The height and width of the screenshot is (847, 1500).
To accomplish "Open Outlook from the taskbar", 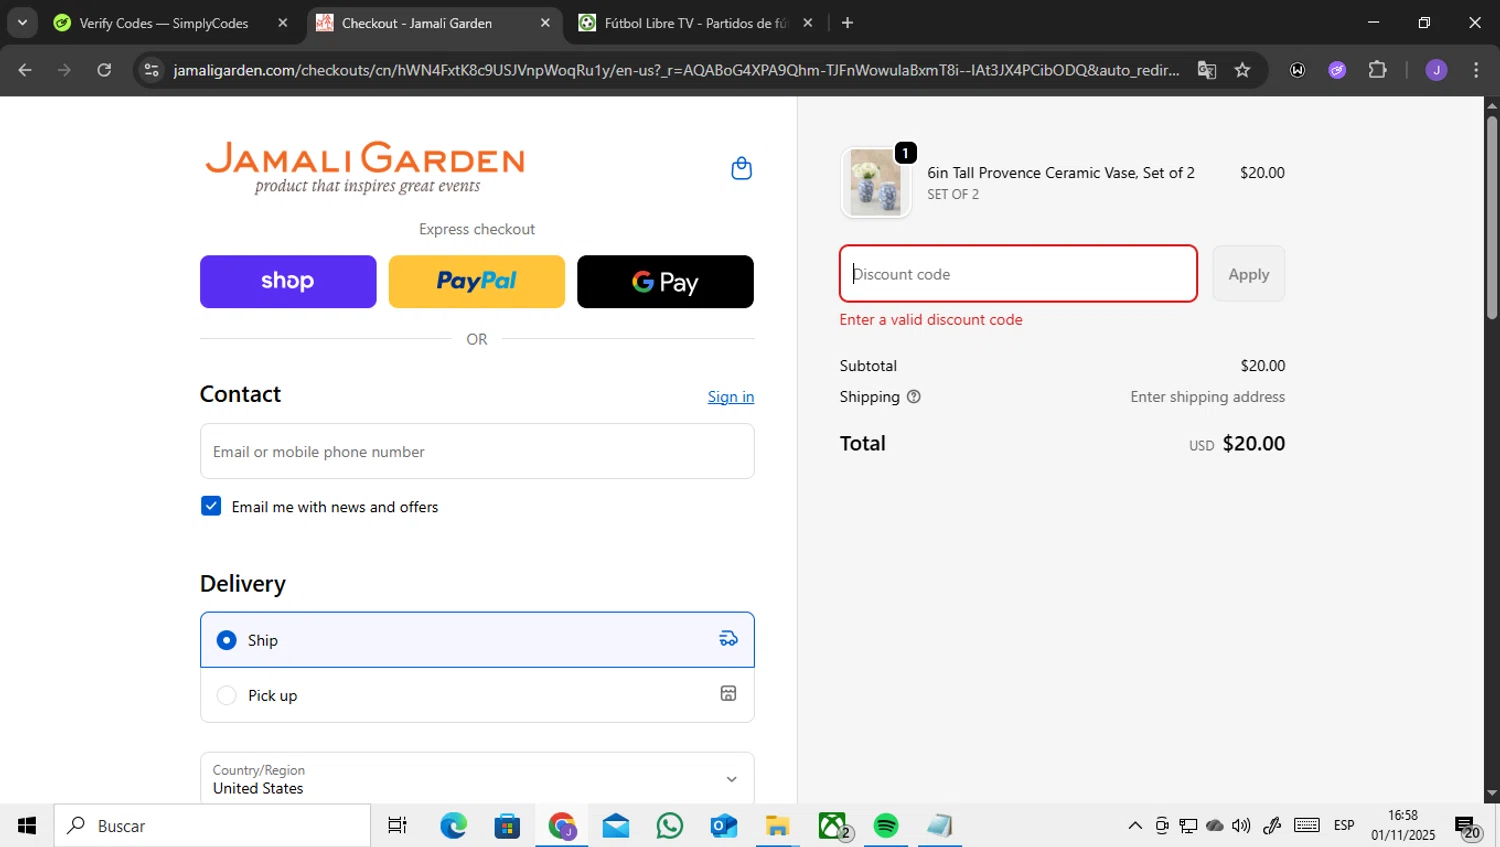I will pos(724,826).
